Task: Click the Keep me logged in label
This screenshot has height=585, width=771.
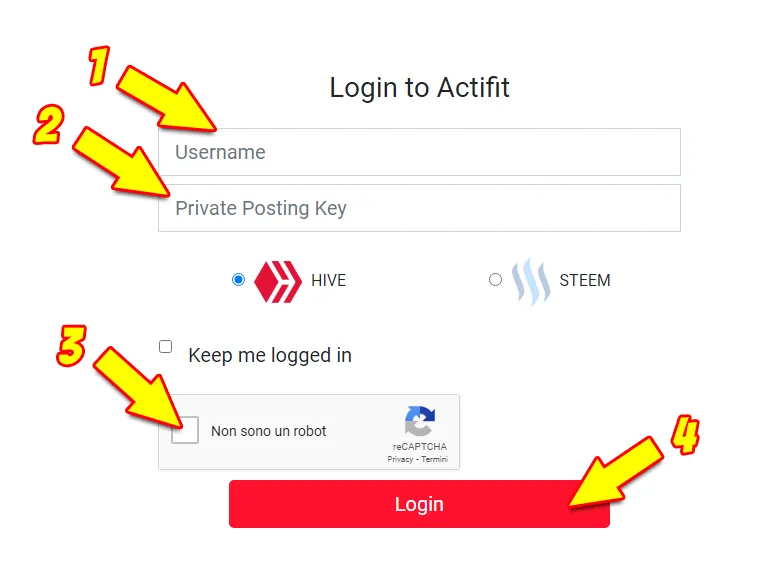Action: 270,355
